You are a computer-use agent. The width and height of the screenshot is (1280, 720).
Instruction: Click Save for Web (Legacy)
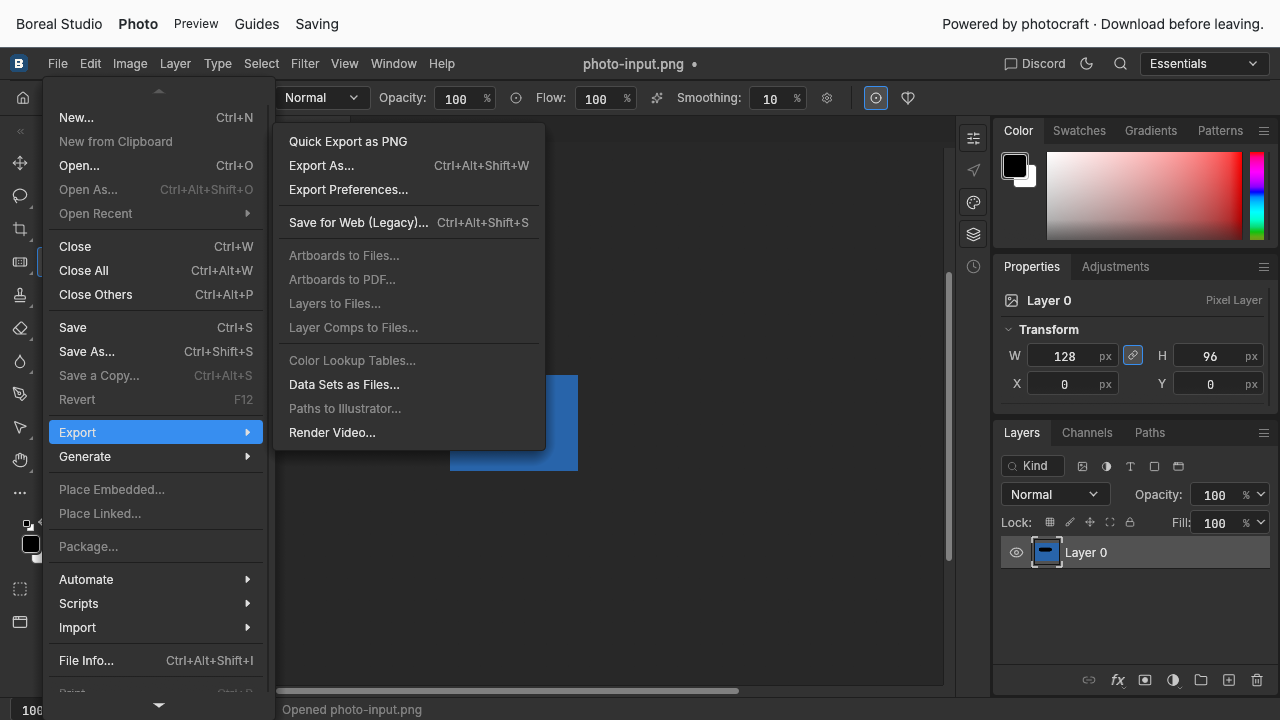409,223
